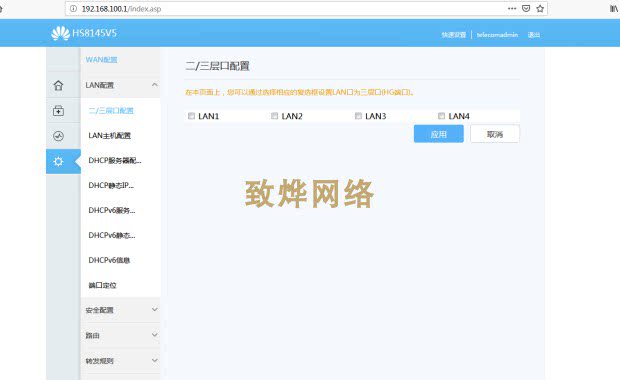Image resolution: width=620 pixels, height=380 pixels.
Task: Open the 快速设置 link in header
Action: coord(454,35)
